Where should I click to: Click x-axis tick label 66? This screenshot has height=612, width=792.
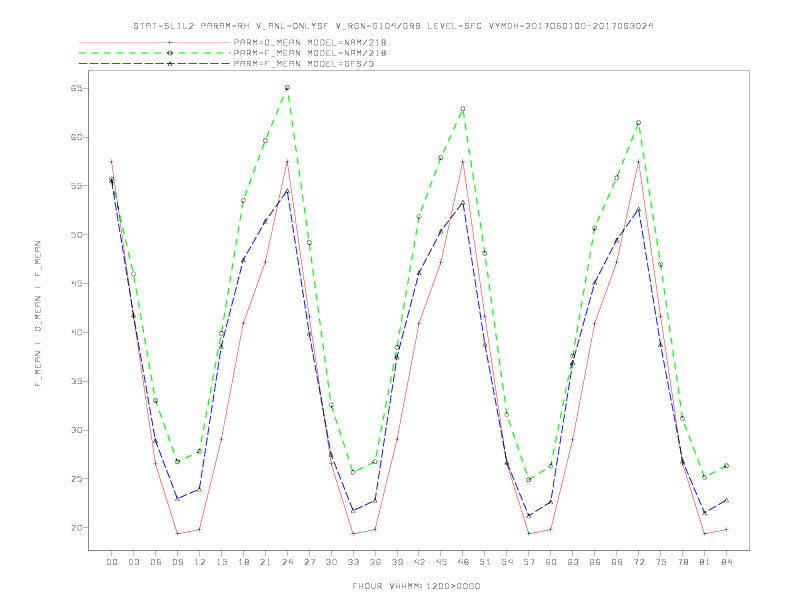(x=595, y=562)
